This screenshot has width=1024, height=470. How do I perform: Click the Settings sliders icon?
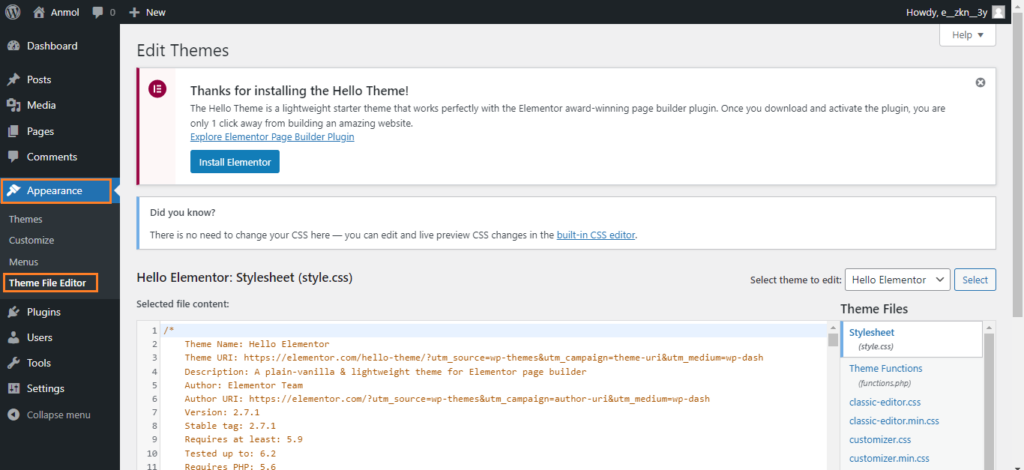click(x=13, y=388)
